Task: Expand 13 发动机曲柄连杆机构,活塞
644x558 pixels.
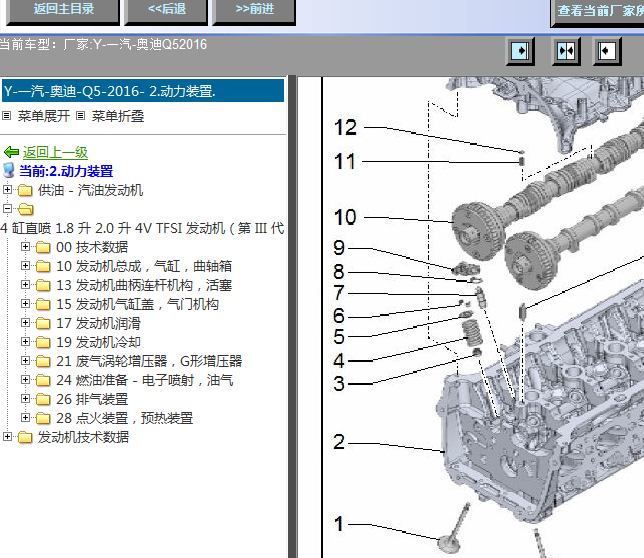Action: point(25,285)
